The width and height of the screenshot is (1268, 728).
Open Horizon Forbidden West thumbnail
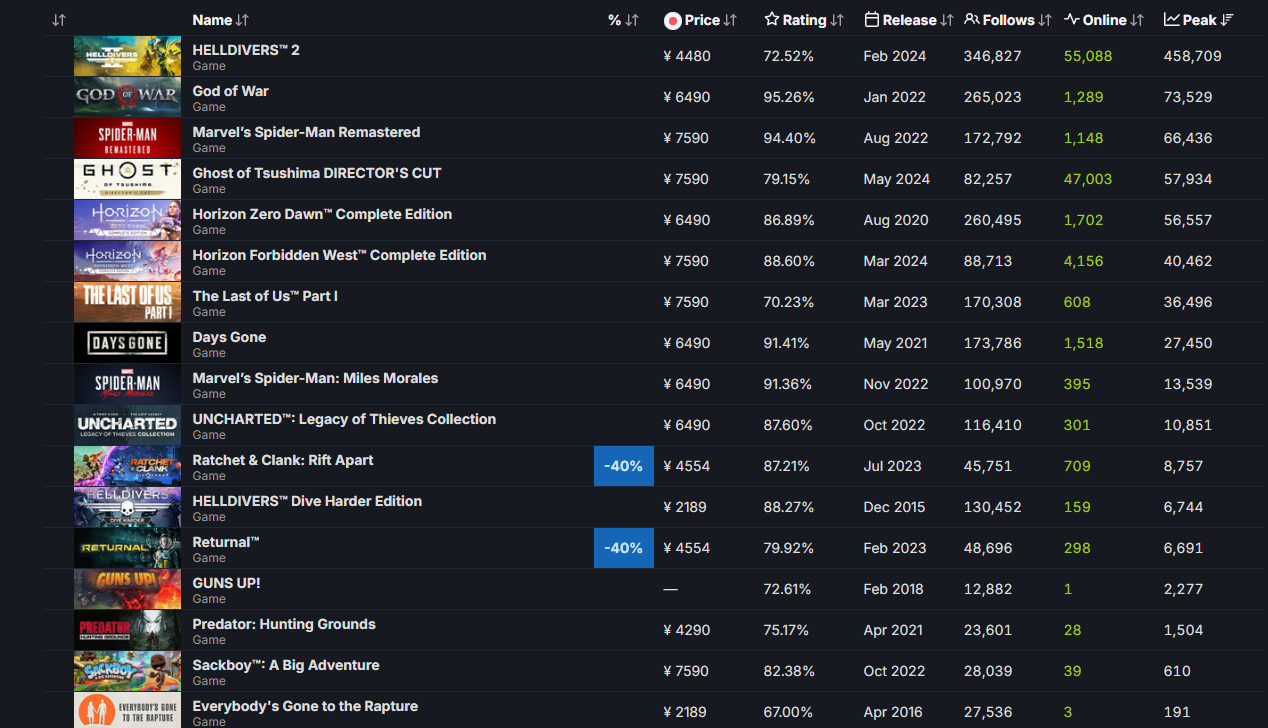click(127, 261)
